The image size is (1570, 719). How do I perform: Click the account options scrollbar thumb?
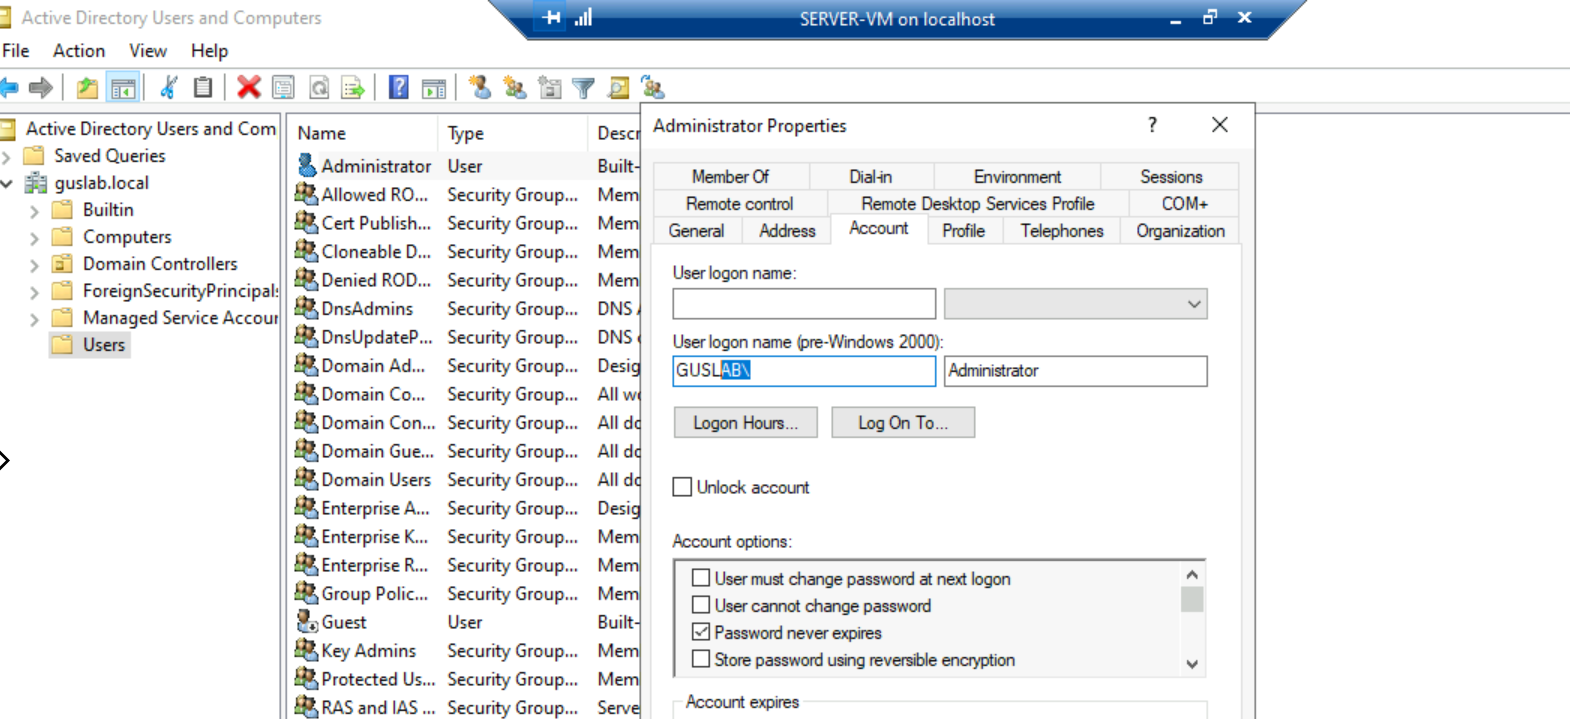tap(1192, 599)
